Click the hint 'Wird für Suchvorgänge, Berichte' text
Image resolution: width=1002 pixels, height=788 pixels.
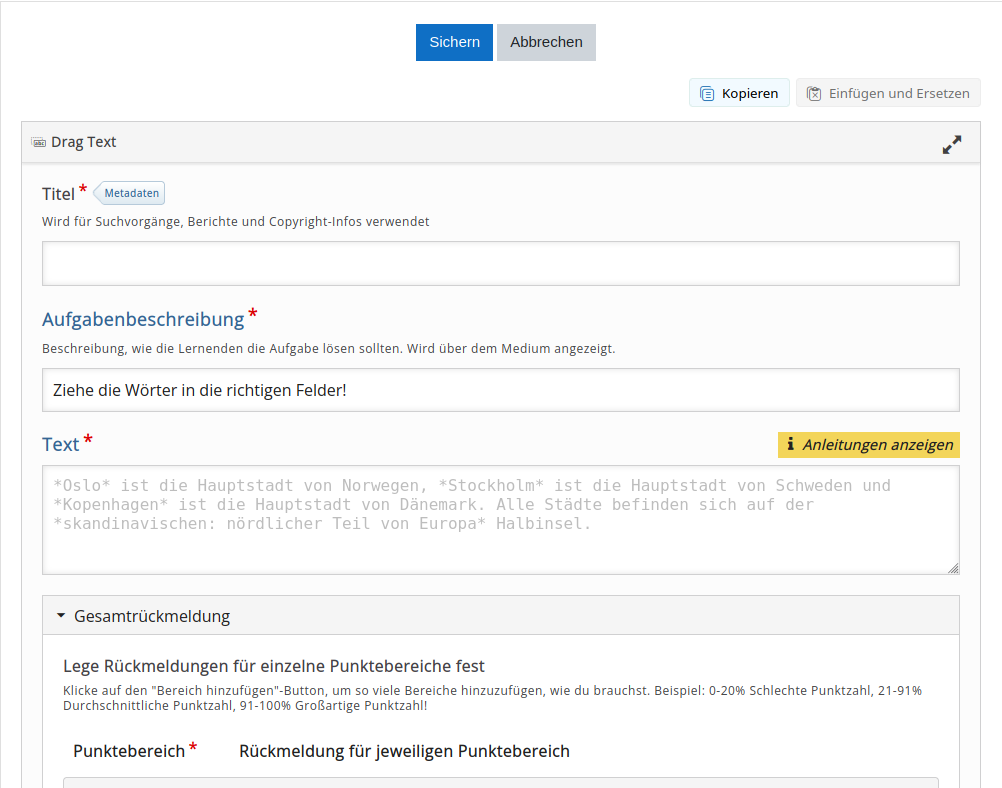pyautogui.click(x=236, y=222)
